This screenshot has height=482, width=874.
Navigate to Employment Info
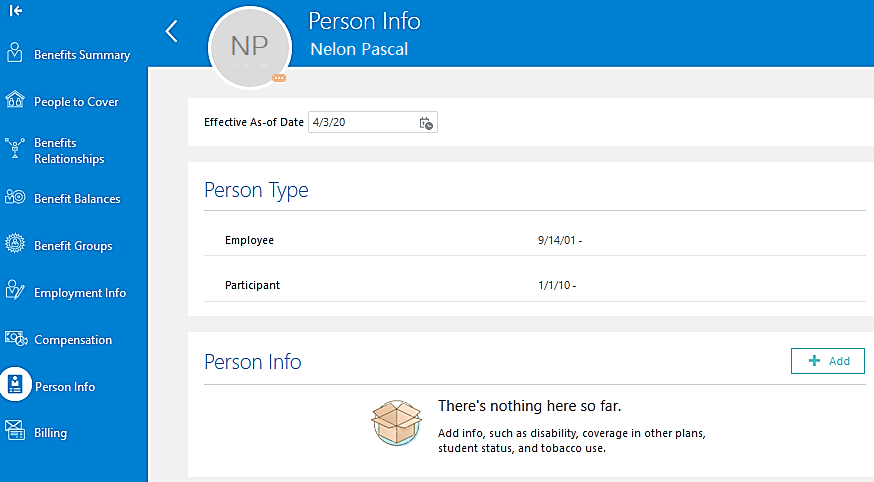[80, 293]
